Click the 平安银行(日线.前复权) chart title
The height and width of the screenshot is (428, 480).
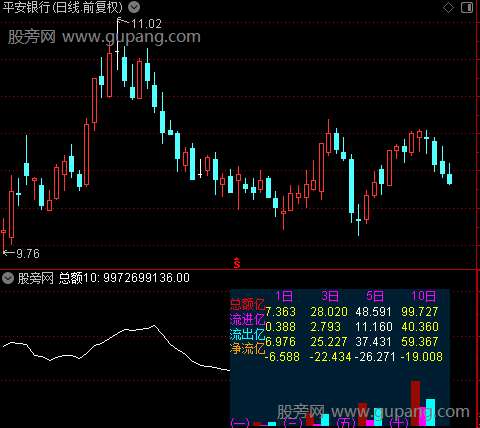62,7
